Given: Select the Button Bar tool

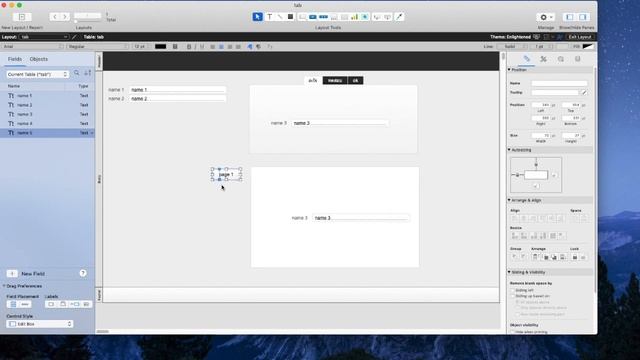Looking at the screenshot, I should click(x=323, y=17).
